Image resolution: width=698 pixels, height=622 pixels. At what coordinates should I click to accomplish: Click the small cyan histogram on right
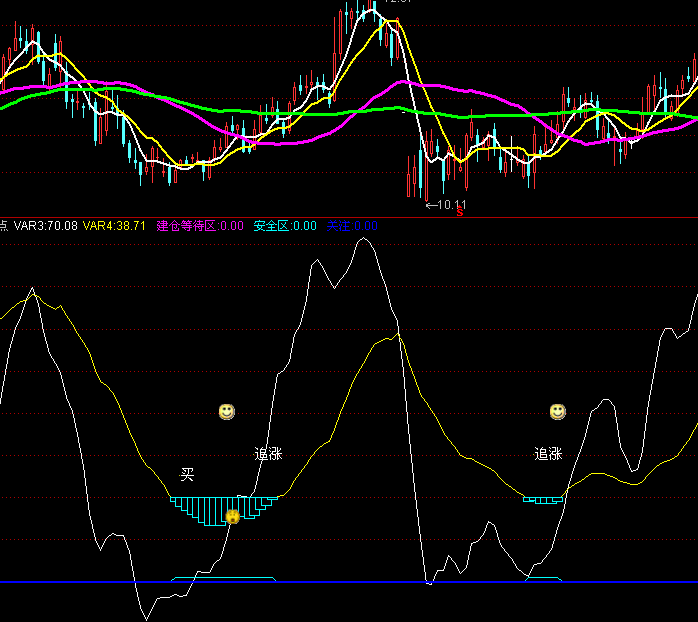[543, 499]
